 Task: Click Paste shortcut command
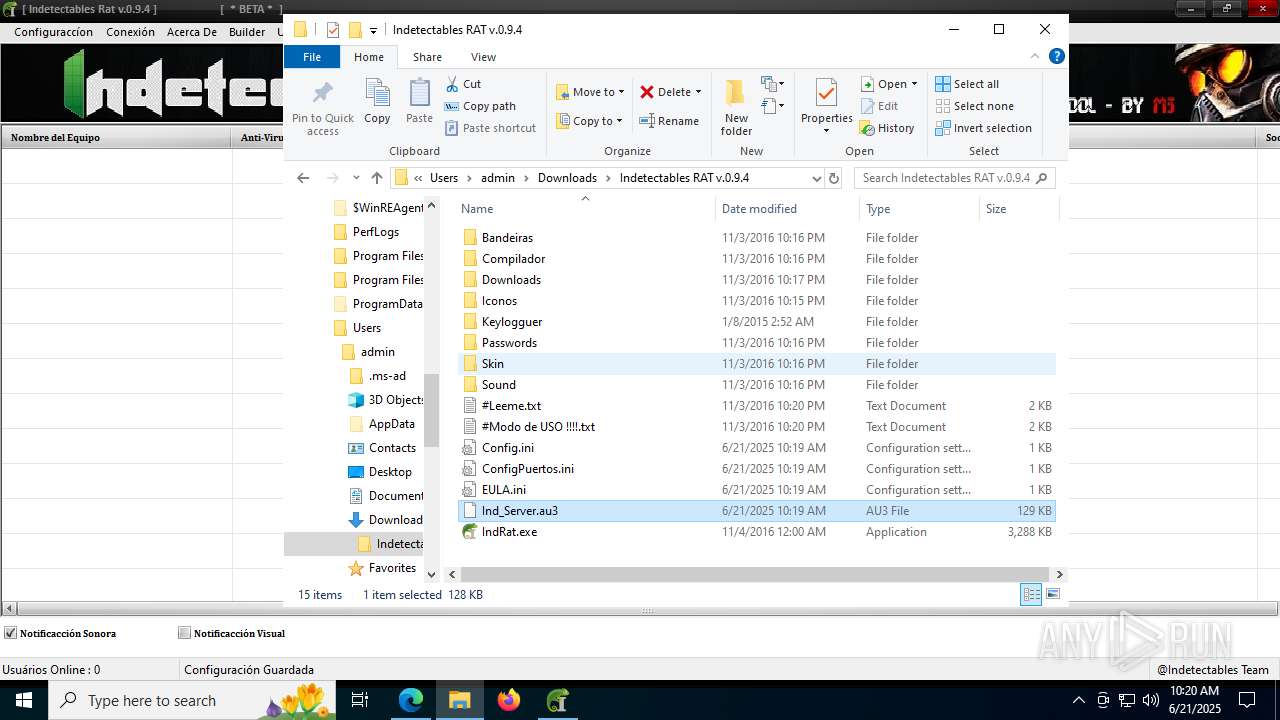click(490, 128)
